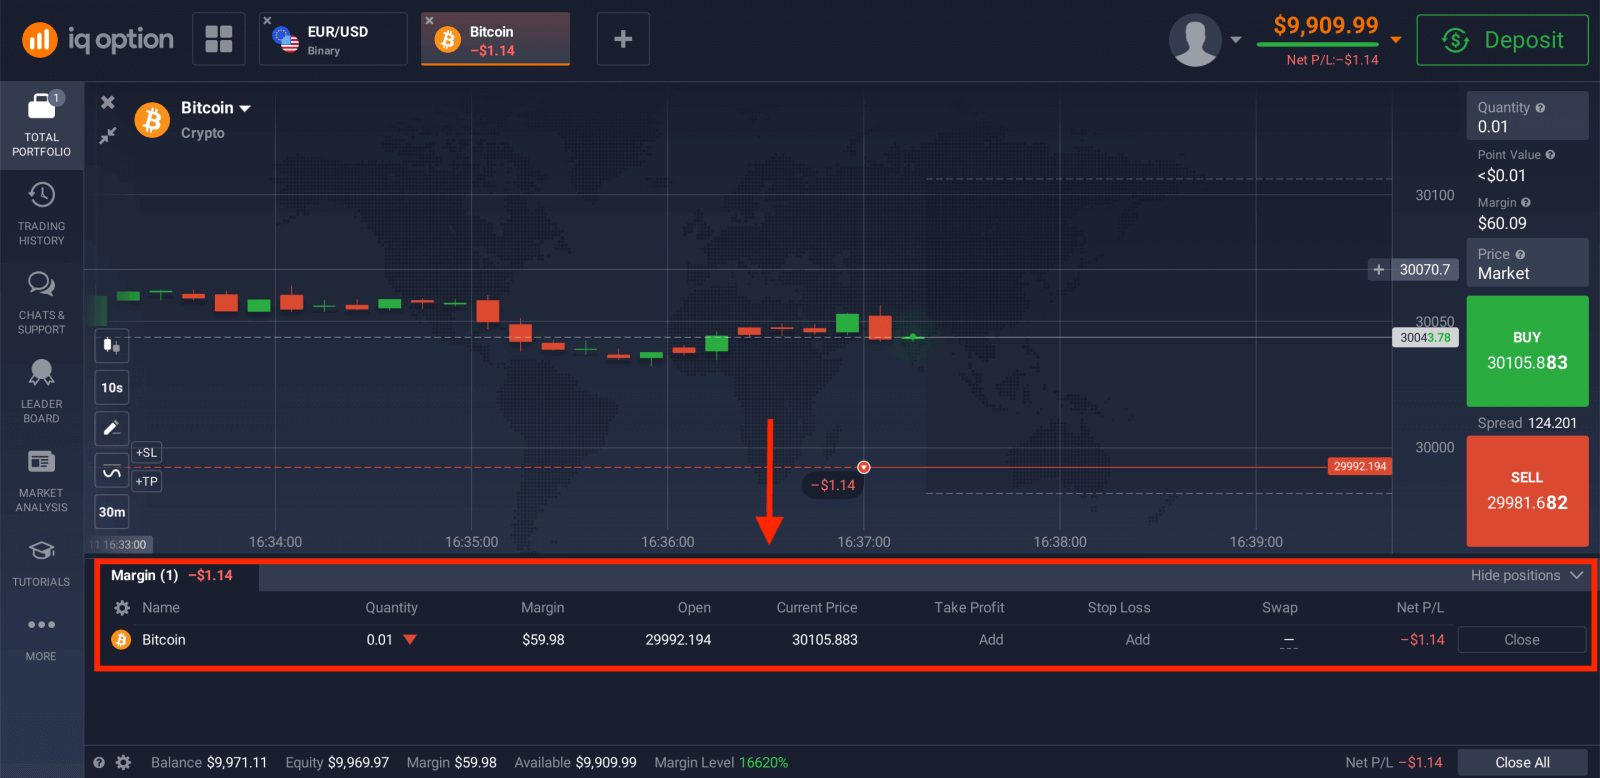This screenshot has width=1600, height=778.
Task: Click the Swap column header
Action: click(1280, 608)
